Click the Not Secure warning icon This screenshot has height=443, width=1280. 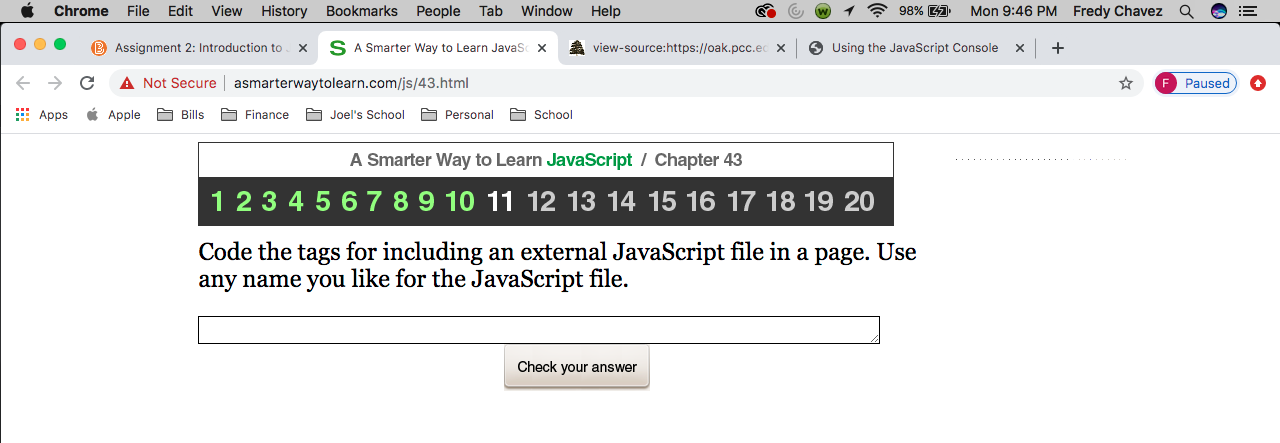coord(127,83)
